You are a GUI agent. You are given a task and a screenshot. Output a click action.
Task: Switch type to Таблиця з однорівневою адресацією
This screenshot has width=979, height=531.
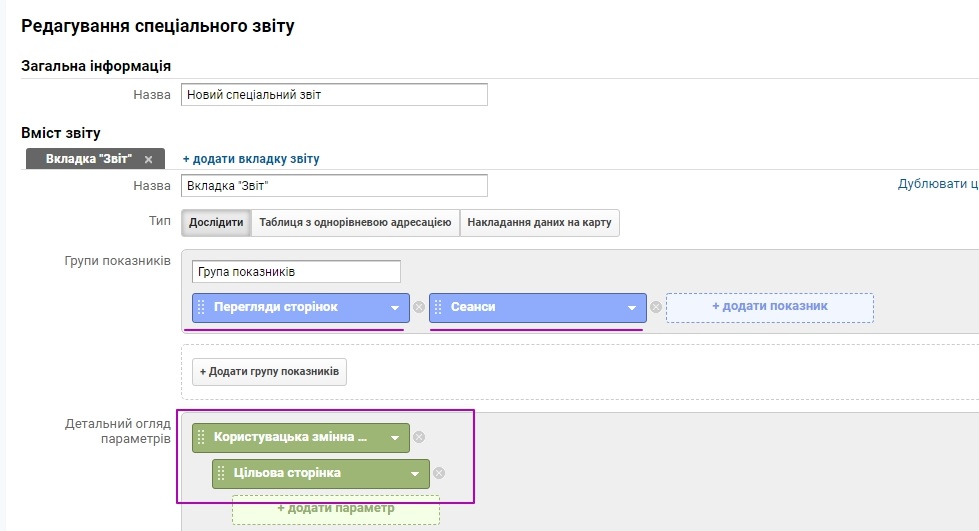tap(355, 223)
